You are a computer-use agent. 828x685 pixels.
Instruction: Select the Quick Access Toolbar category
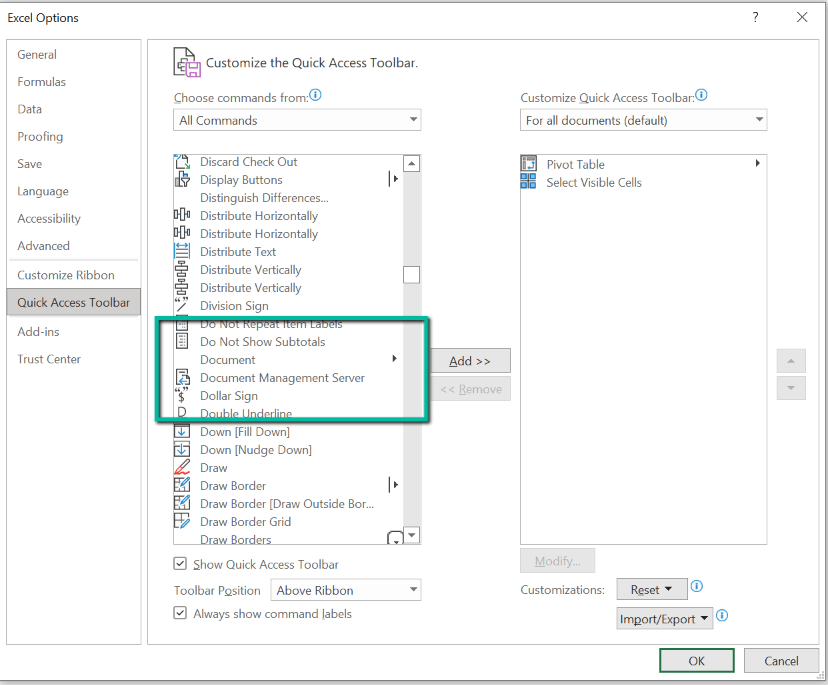(x=73, y=302)
